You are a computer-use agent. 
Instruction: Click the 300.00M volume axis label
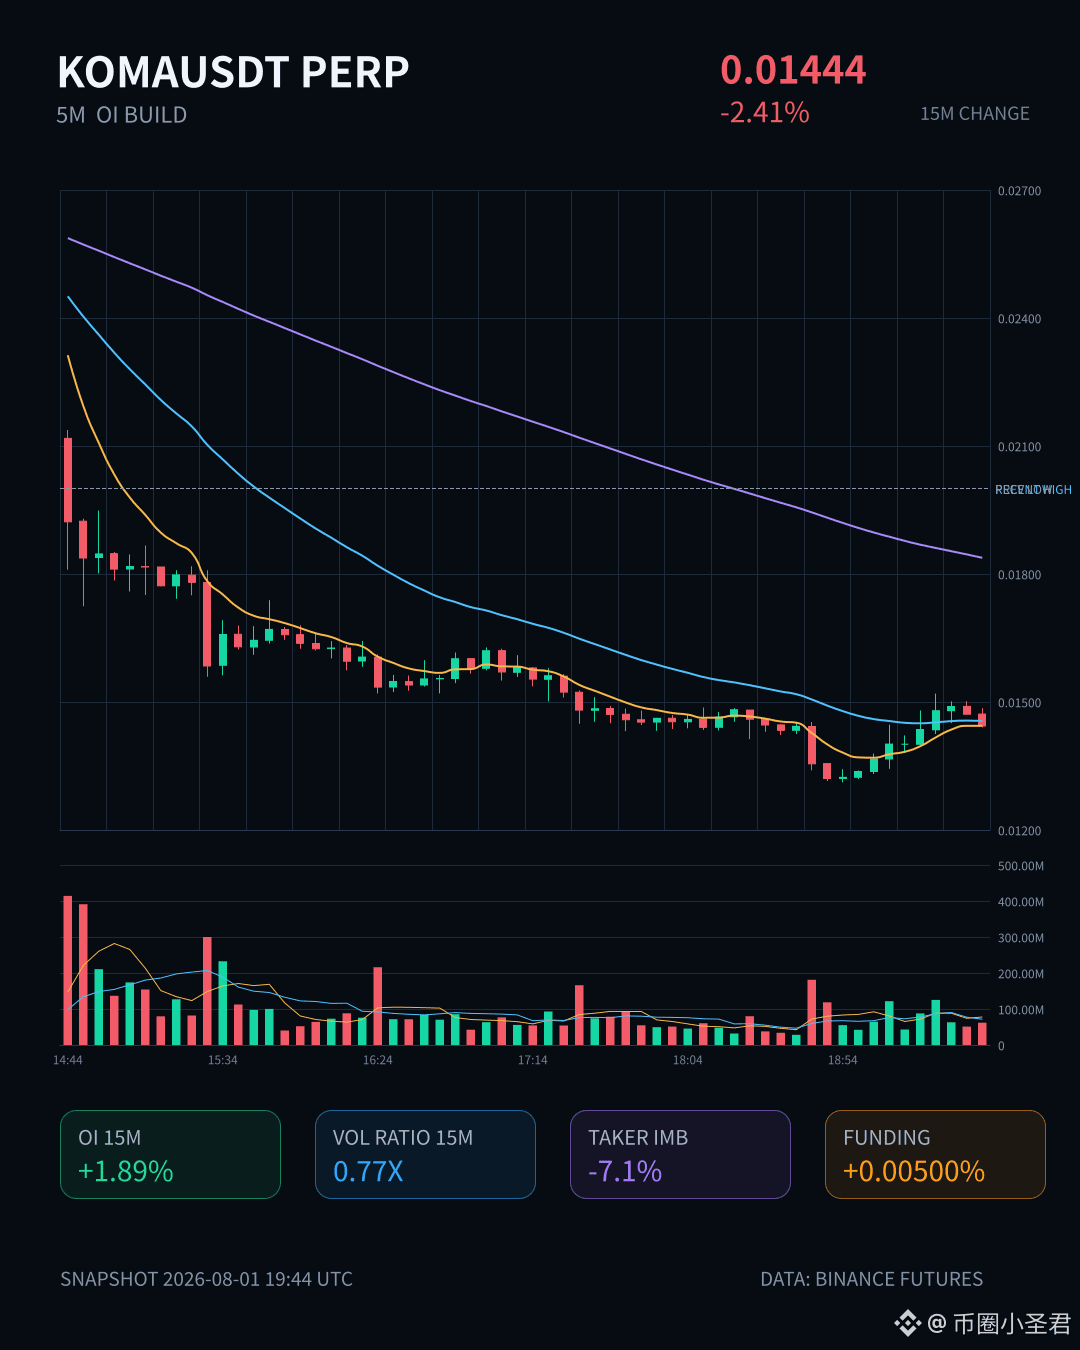point(1021,938)
